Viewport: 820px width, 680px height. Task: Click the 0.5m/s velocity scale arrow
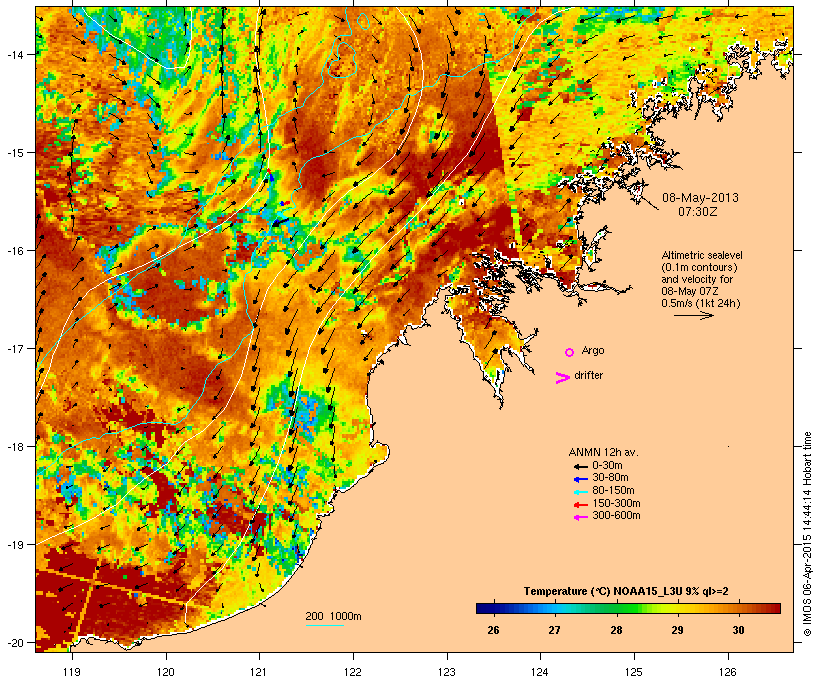pyautogui.click(x=693, y=315)
